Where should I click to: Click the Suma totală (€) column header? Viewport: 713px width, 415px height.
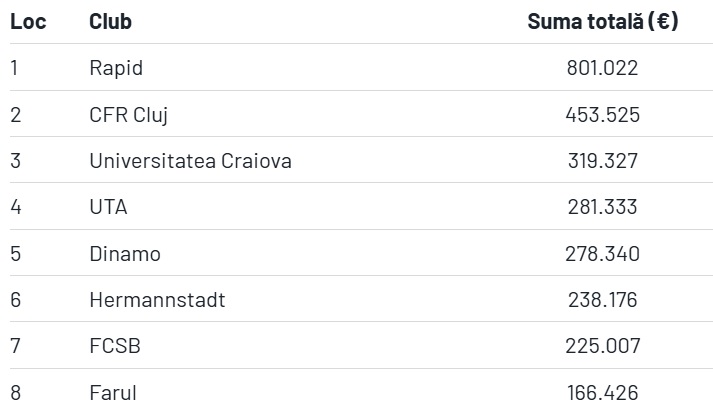coord(603,21)
